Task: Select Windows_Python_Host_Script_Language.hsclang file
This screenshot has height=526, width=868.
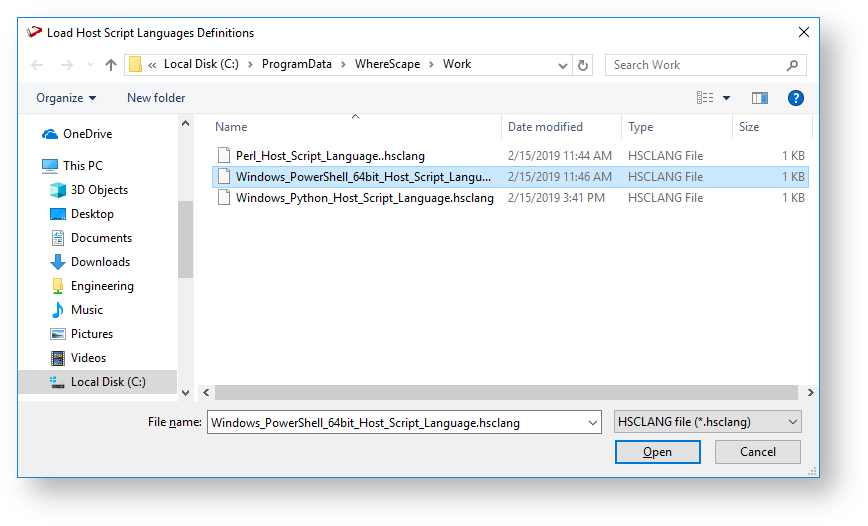Action: (510, 198)
